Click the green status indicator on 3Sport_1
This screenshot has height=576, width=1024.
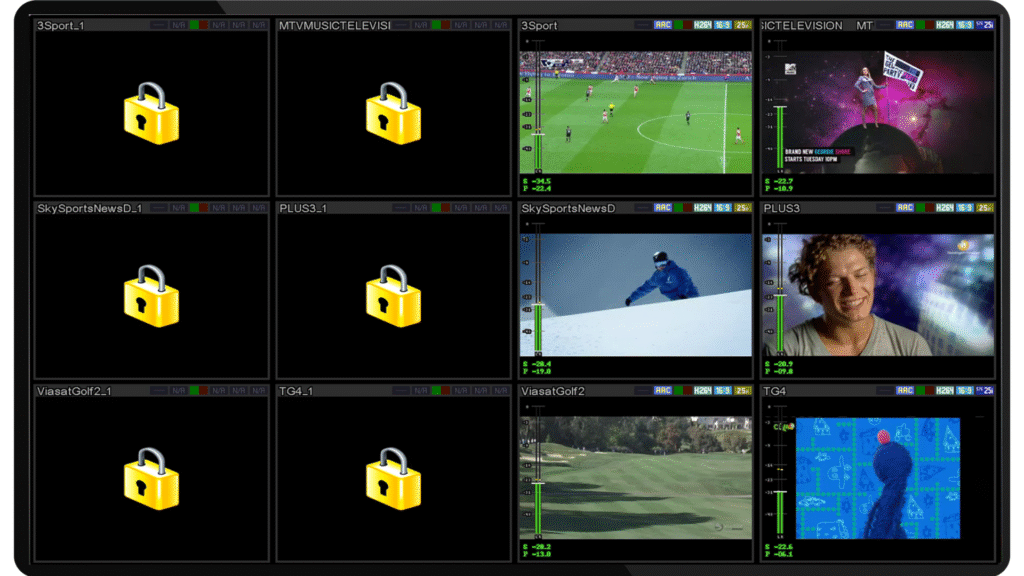coord(194,25)
